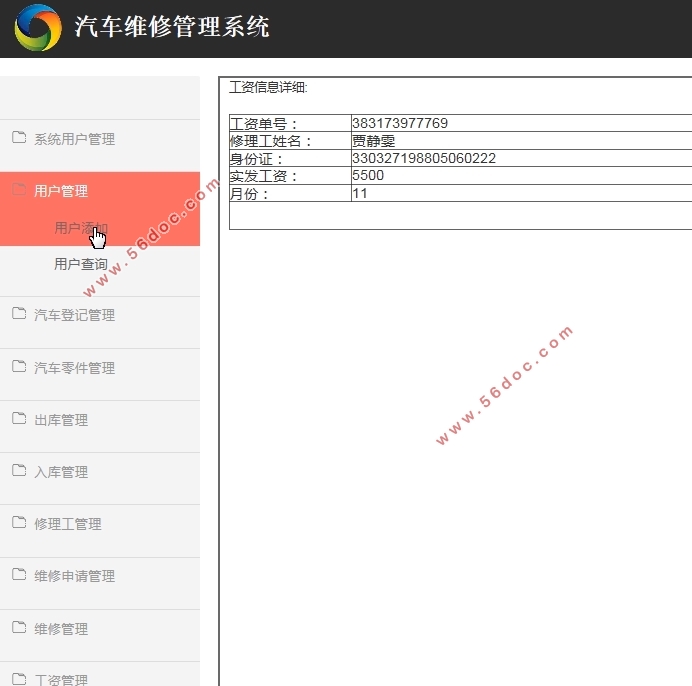Click folder icon beside 维修申请管理
Viewport: 692px width, 686px height.
19,575
